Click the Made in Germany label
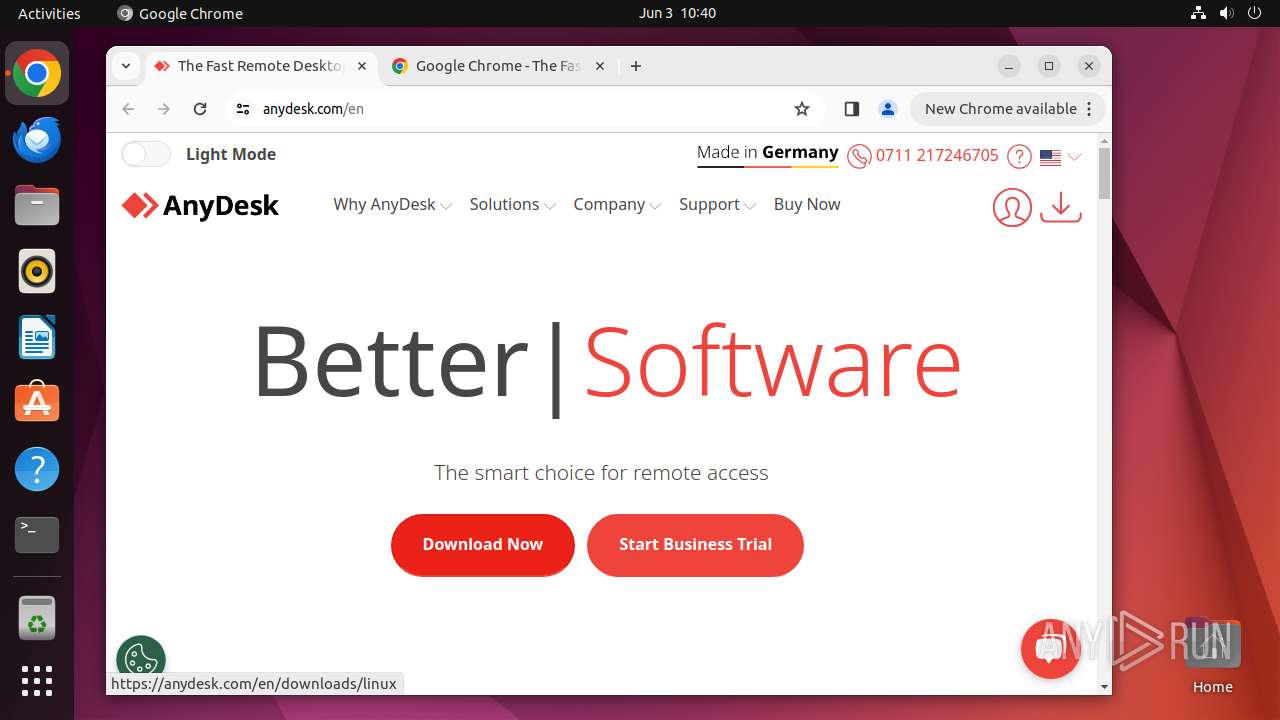The image size is (1280, 720). 768,153
